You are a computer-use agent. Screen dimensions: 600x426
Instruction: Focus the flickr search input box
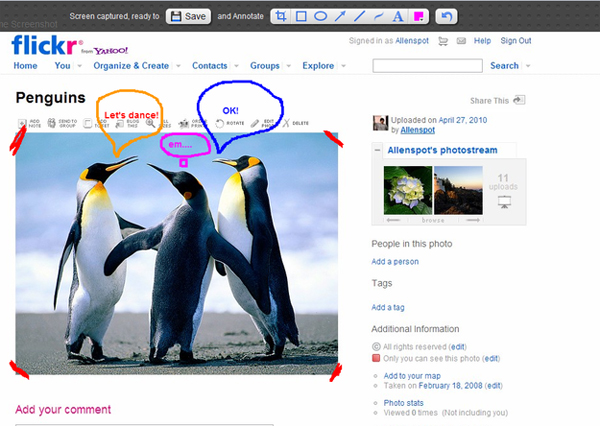(x=427, y=65)
